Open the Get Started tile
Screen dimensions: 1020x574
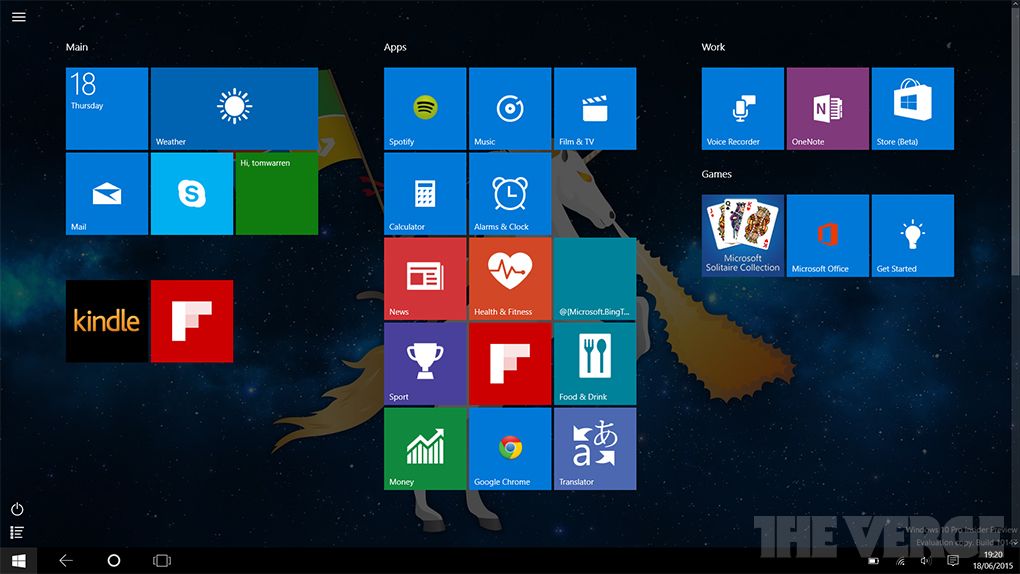coord(913,236)
